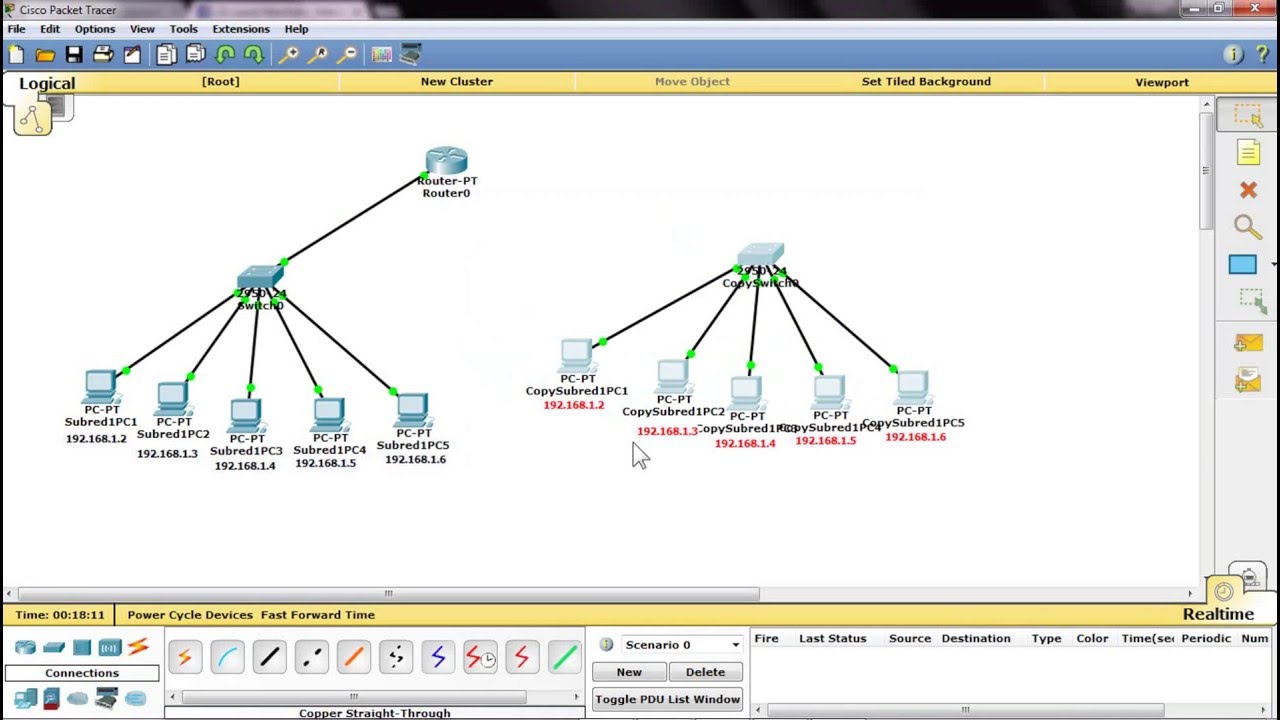Choose the Delete tool
The width and height of the screenshot is (1280, 720).
click(1248, 190)
